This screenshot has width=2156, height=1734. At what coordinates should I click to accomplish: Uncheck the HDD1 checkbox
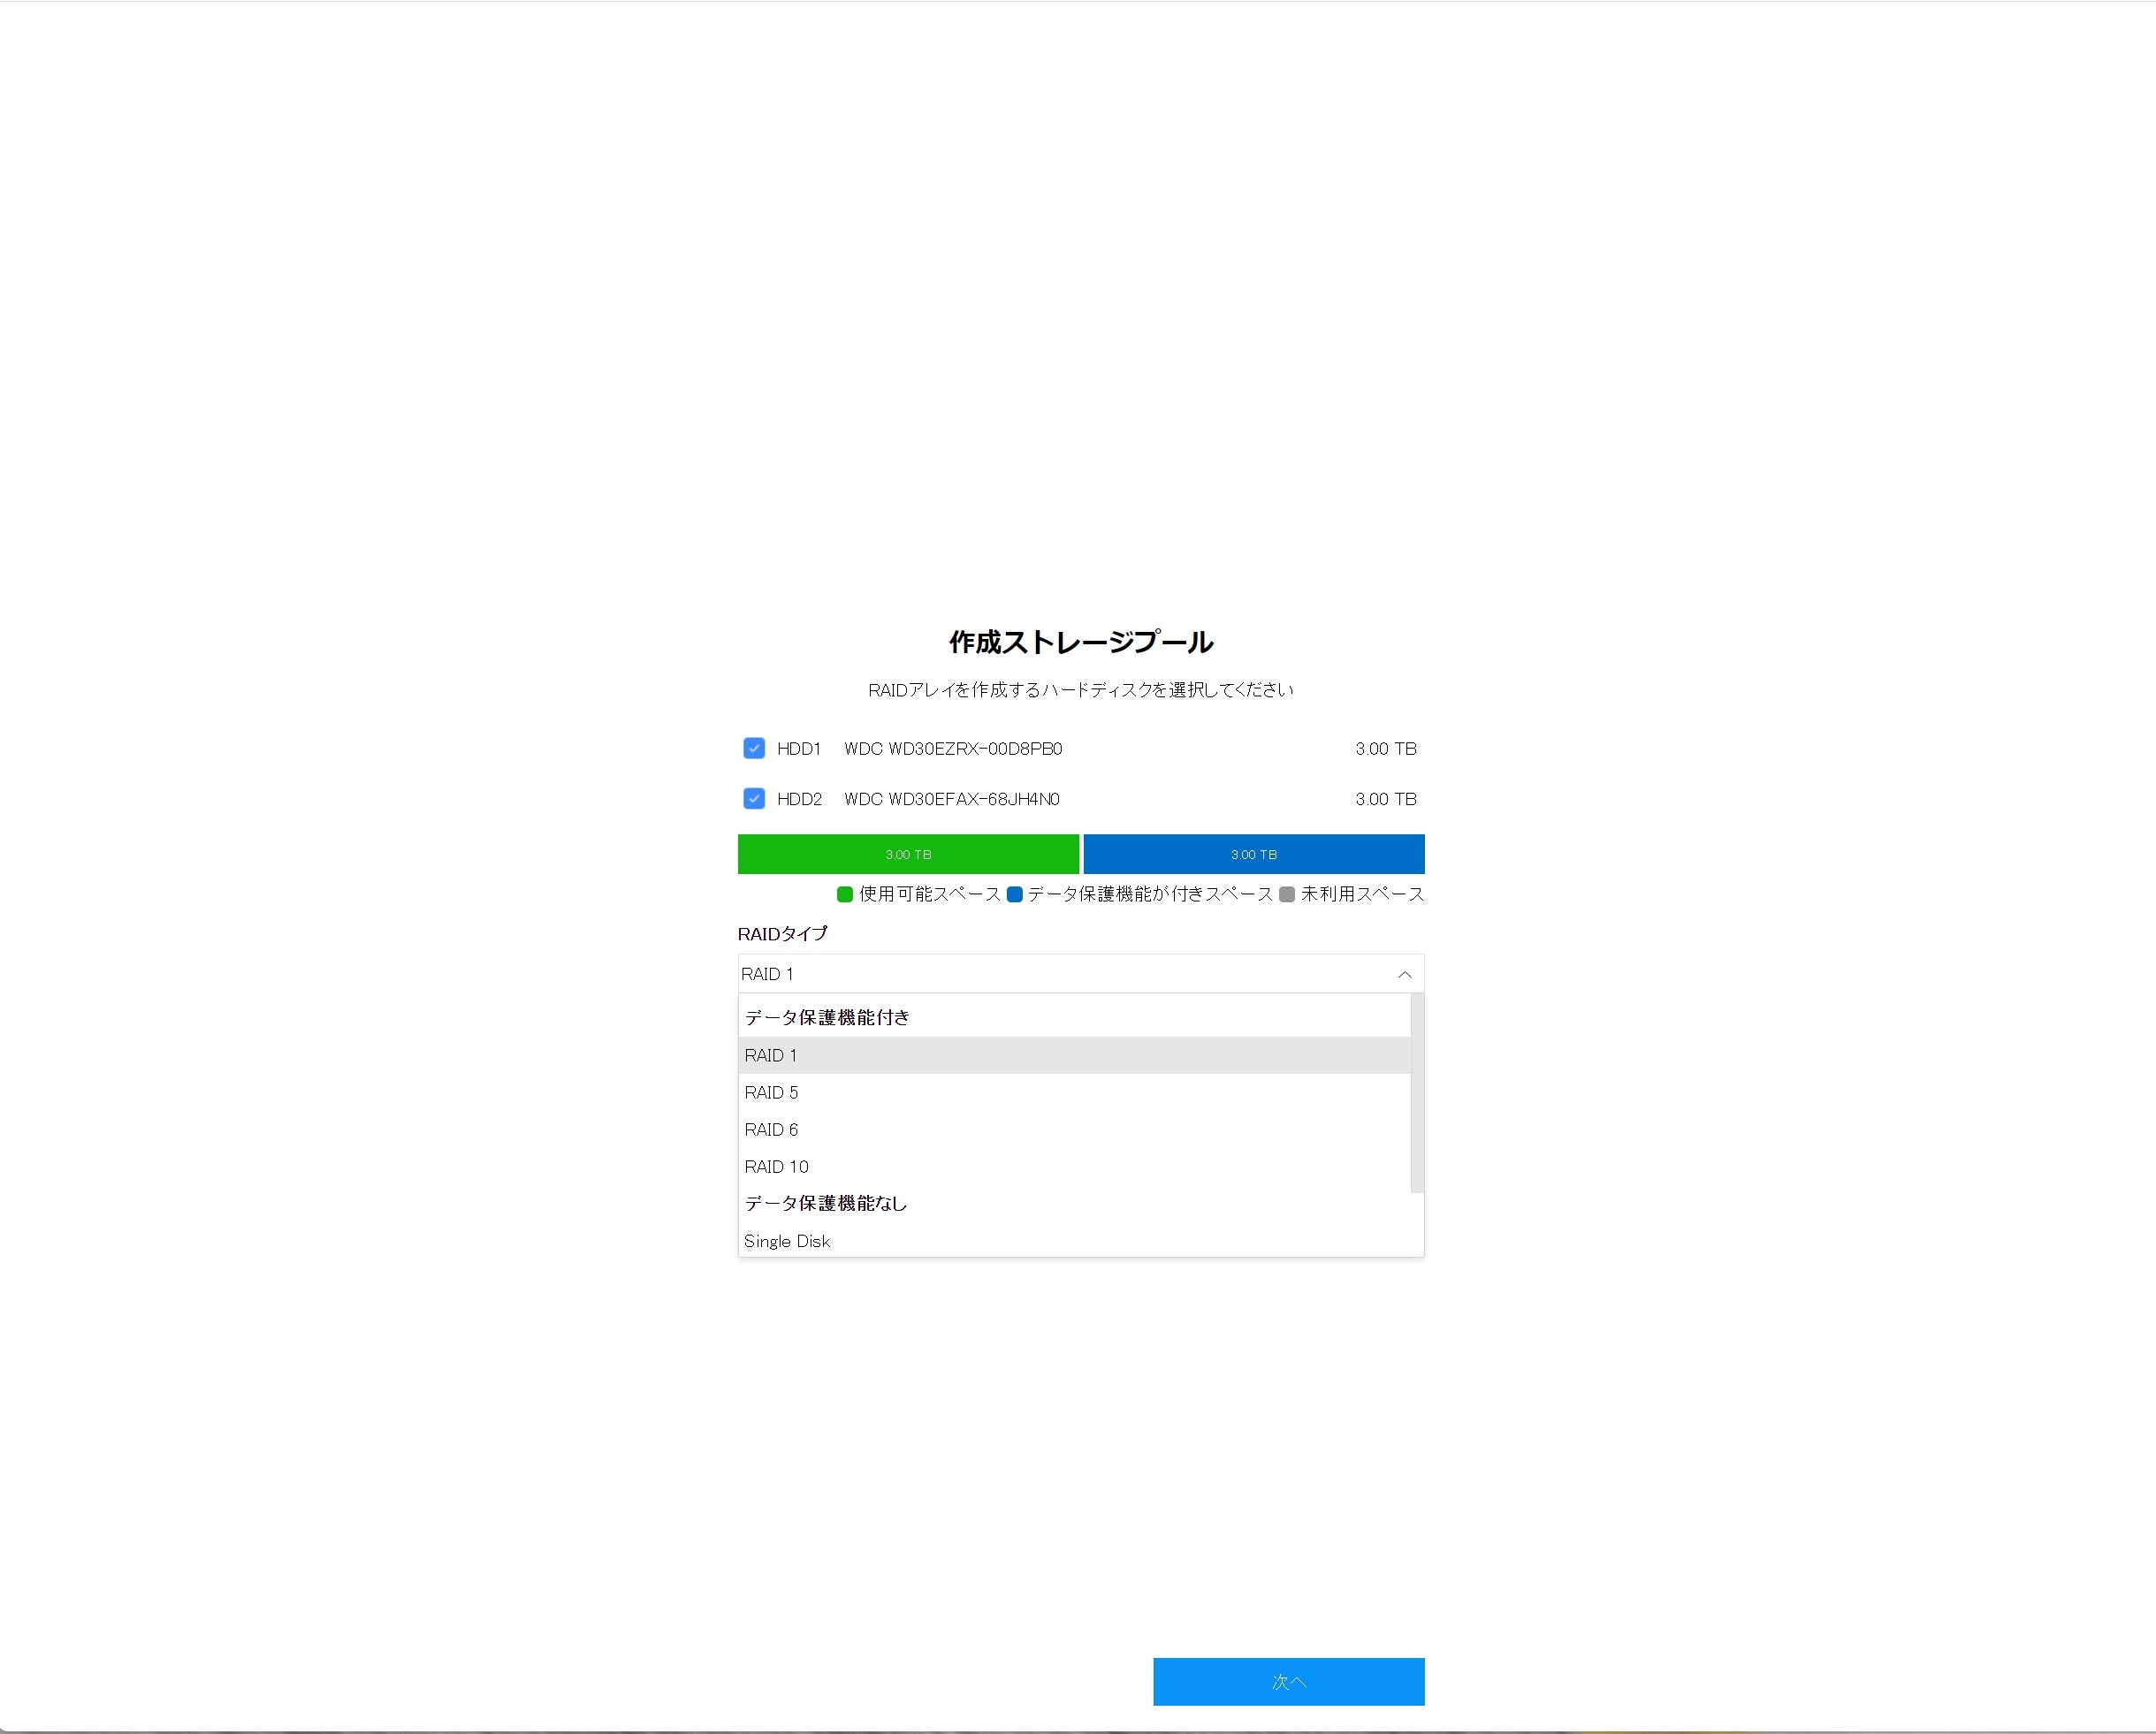(754, 748)
